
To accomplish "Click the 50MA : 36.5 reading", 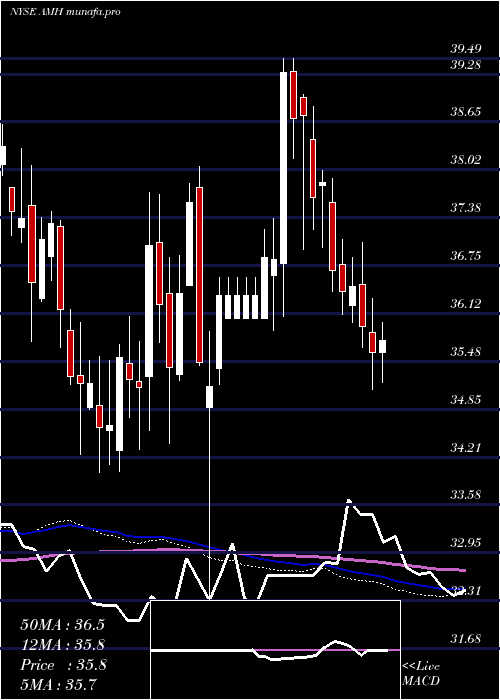I will click(62, 625).
